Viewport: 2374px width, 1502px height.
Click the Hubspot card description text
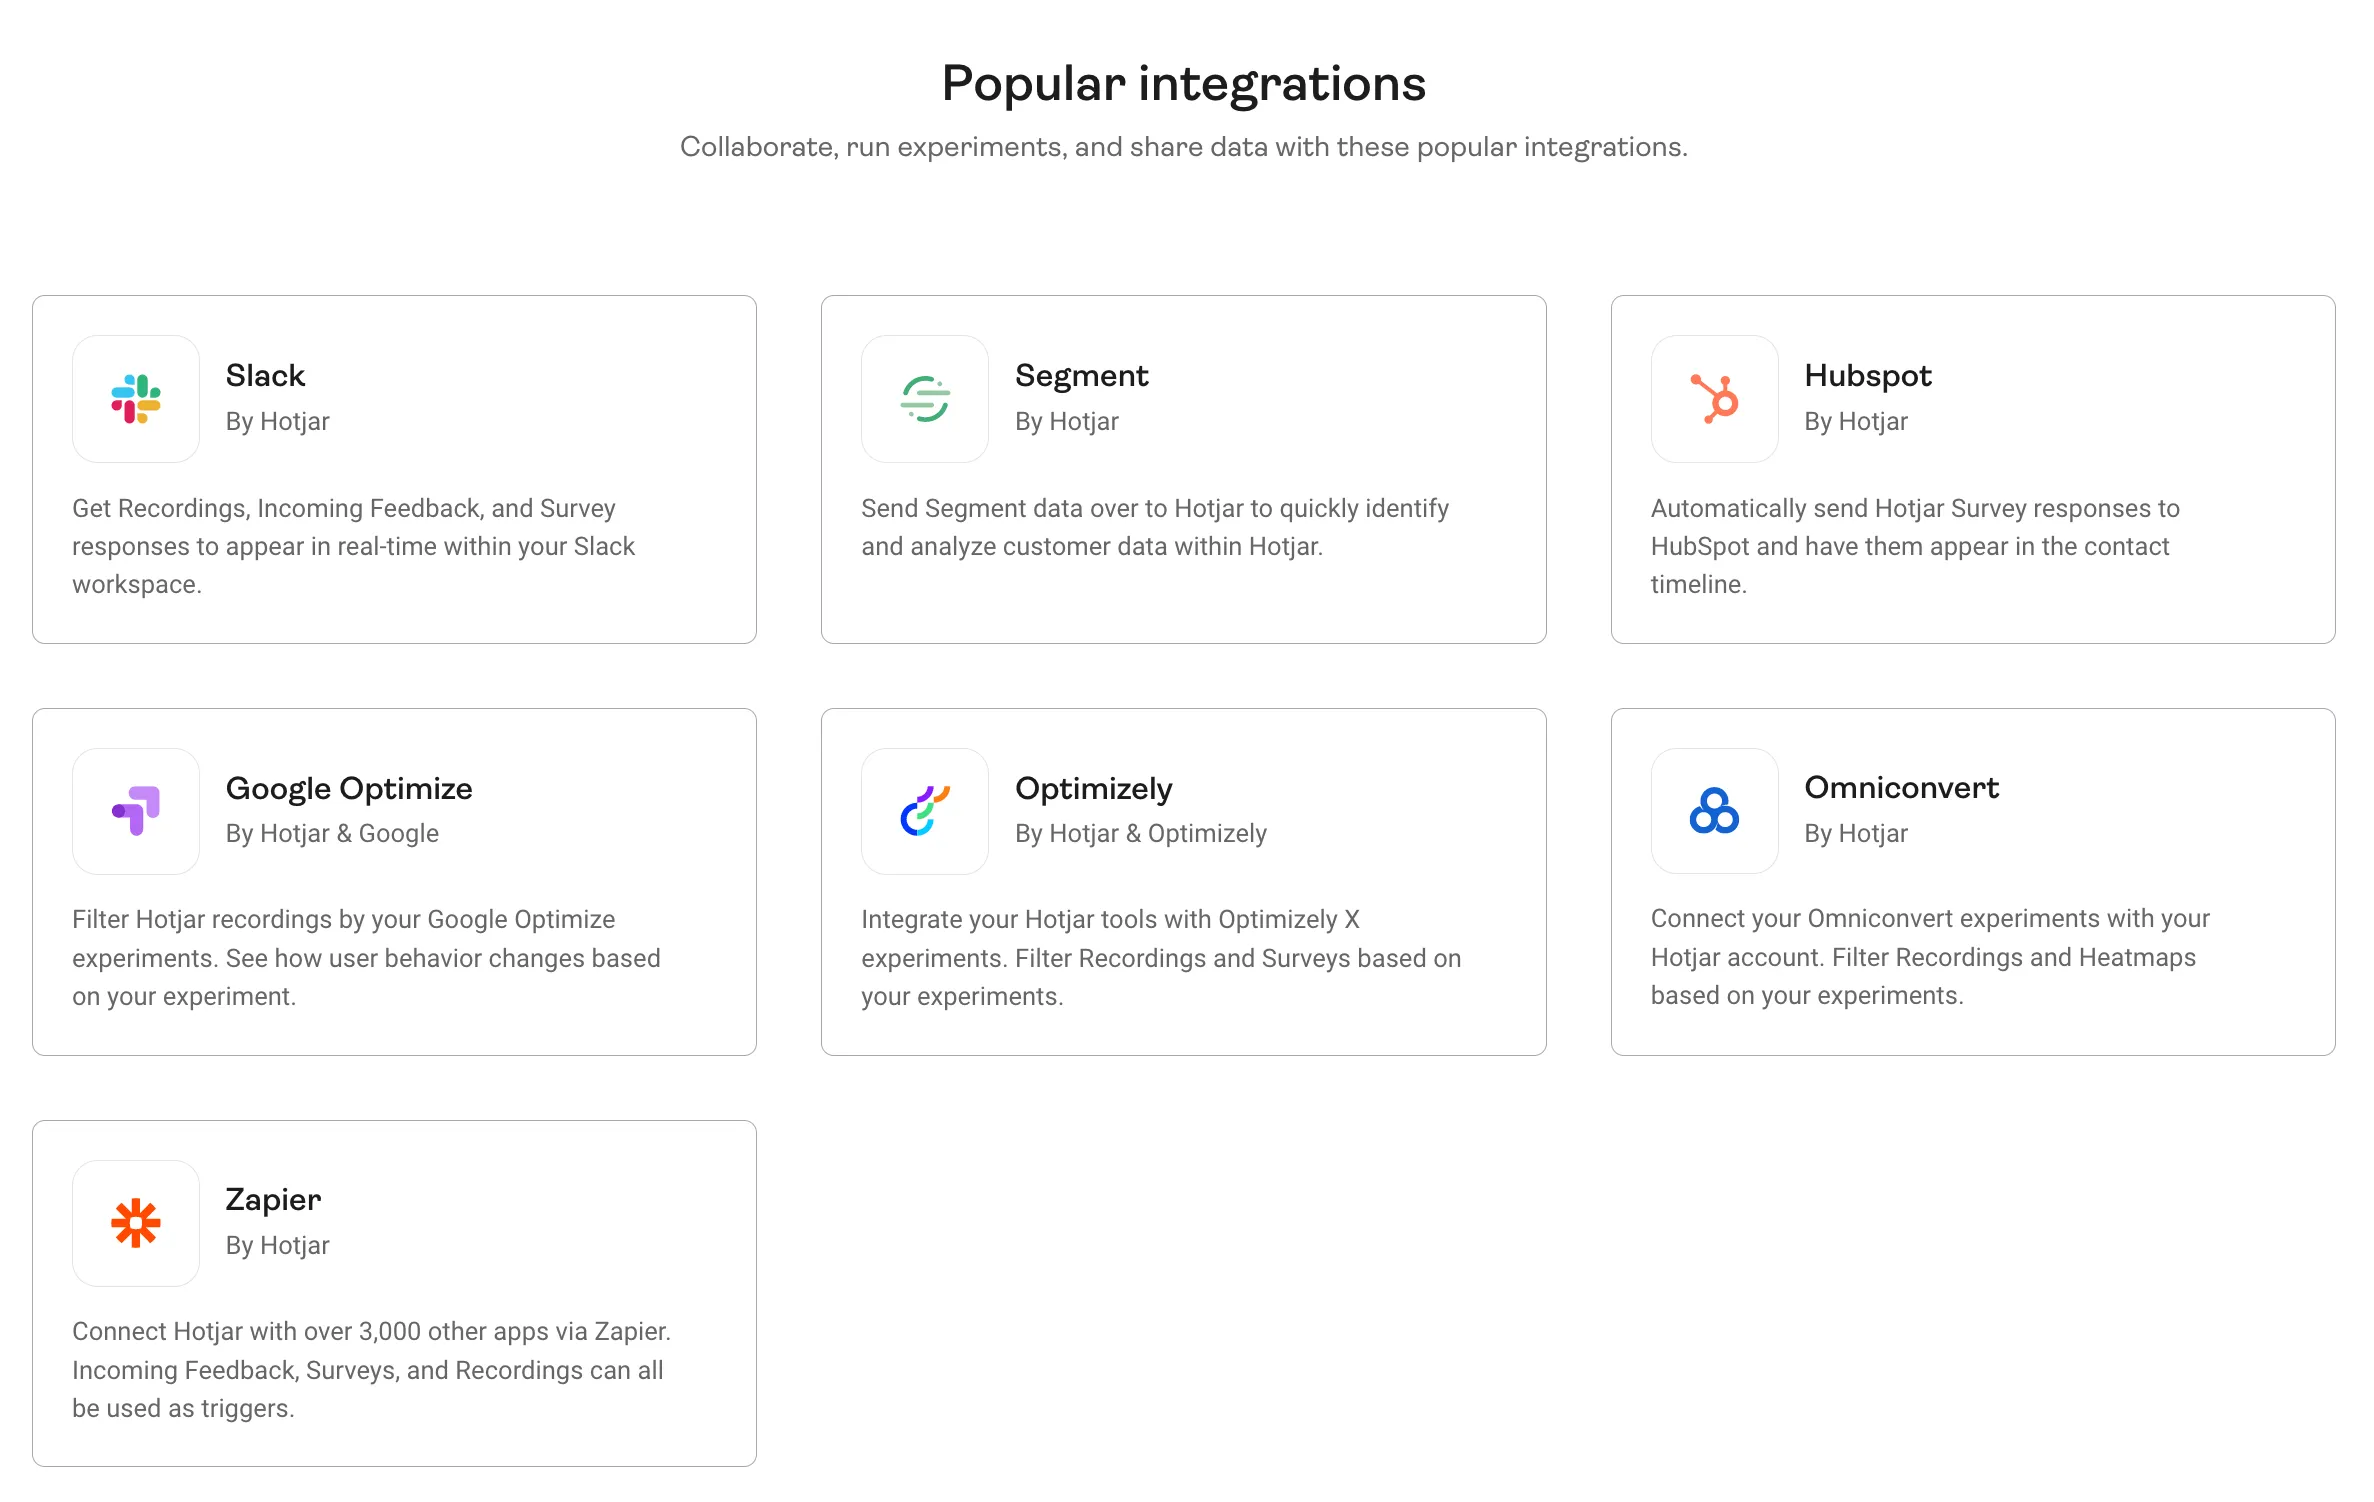(x=1915, y=546)
